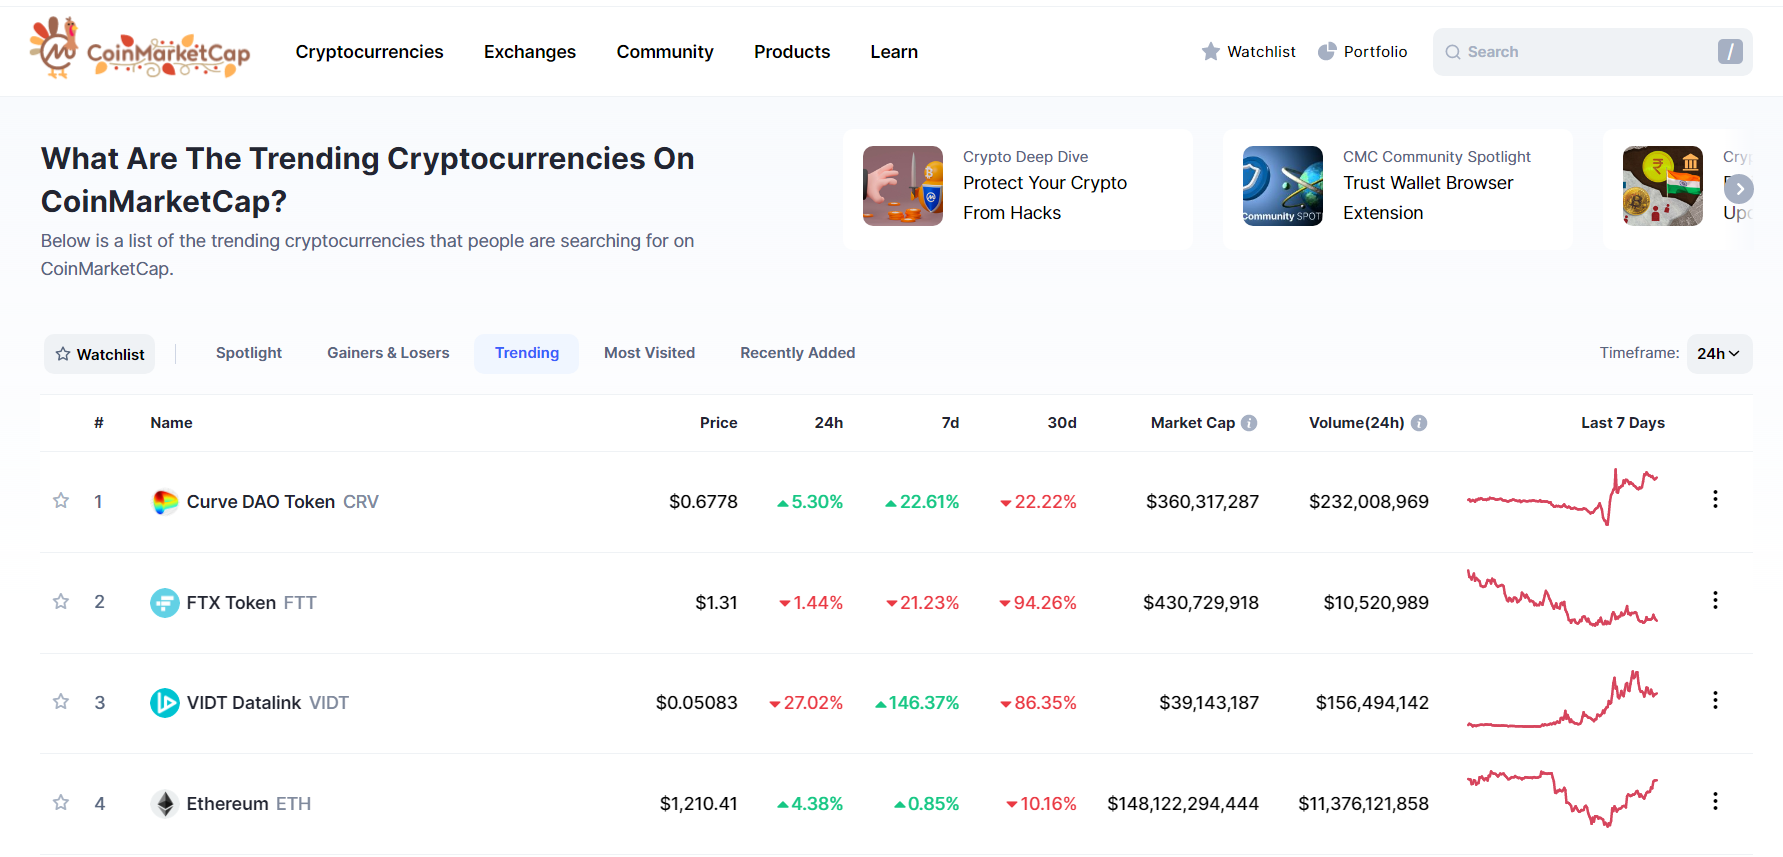Switch to Gainers & Losers tab
This screenshot has height=857, width=1783.
pos(388,353)
